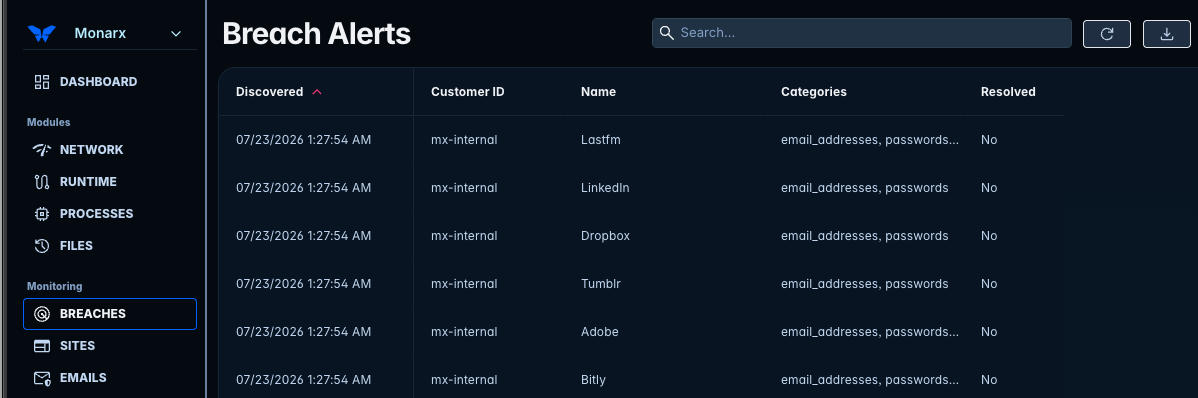Click the Monarx butterfly logo
Viewport: 1198px width, 398px height.
pyautogui.click(x=41, y=34)
